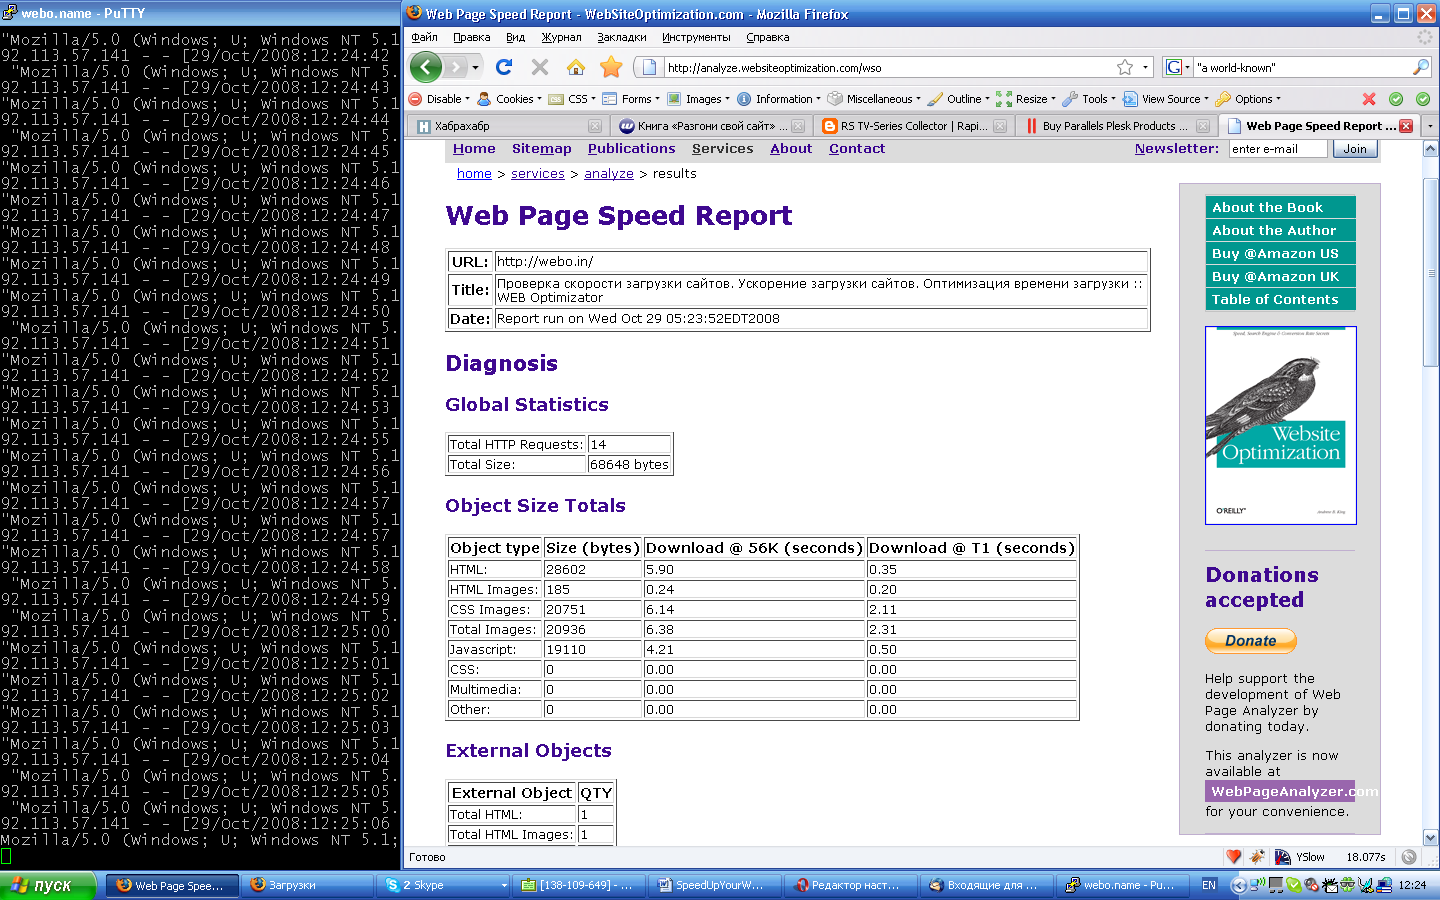
Task: Switch to the Хабрахабр tab
Action: [500, 126]
